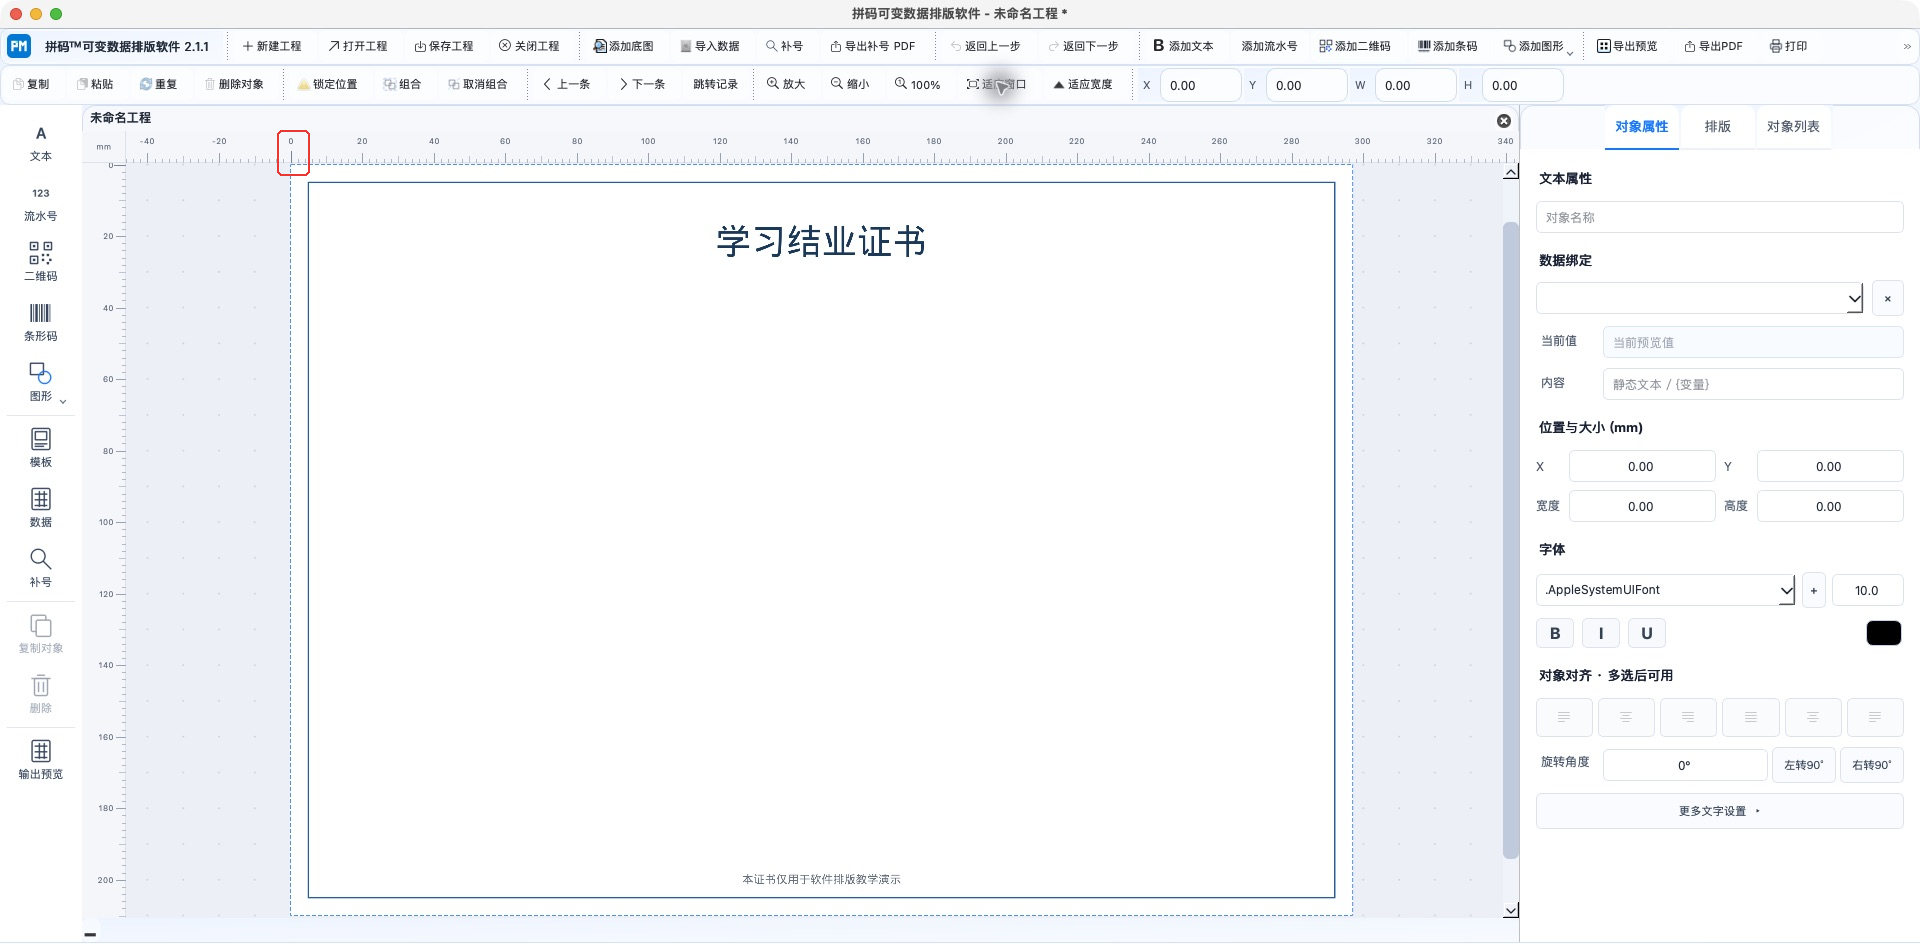The image size is (1920, 944).
Task: Expand 添加图形 dropdown arrow in toolbar
Action: 1571,52
